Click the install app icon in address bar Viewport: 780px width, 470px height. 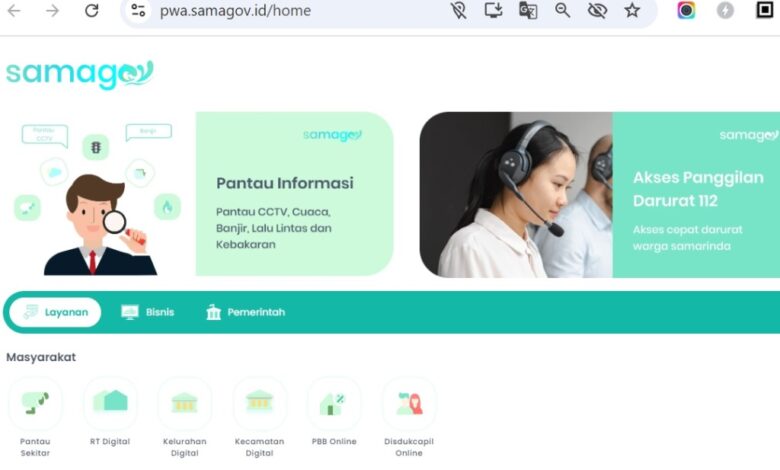pyautogui.click(x=493, y=10)
